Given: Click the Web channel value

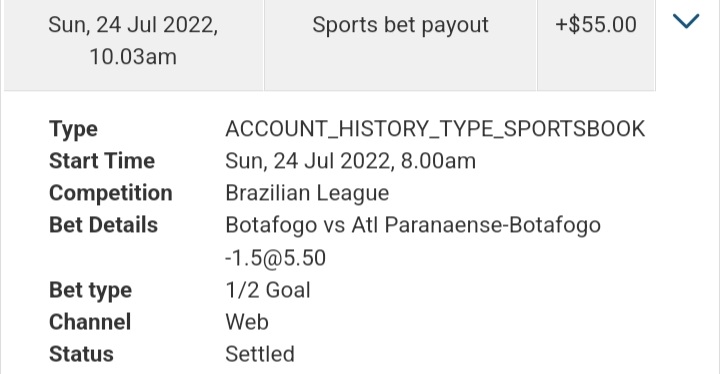Looking at the screenshot, I should pyautogui.click(x=247, y=322).
